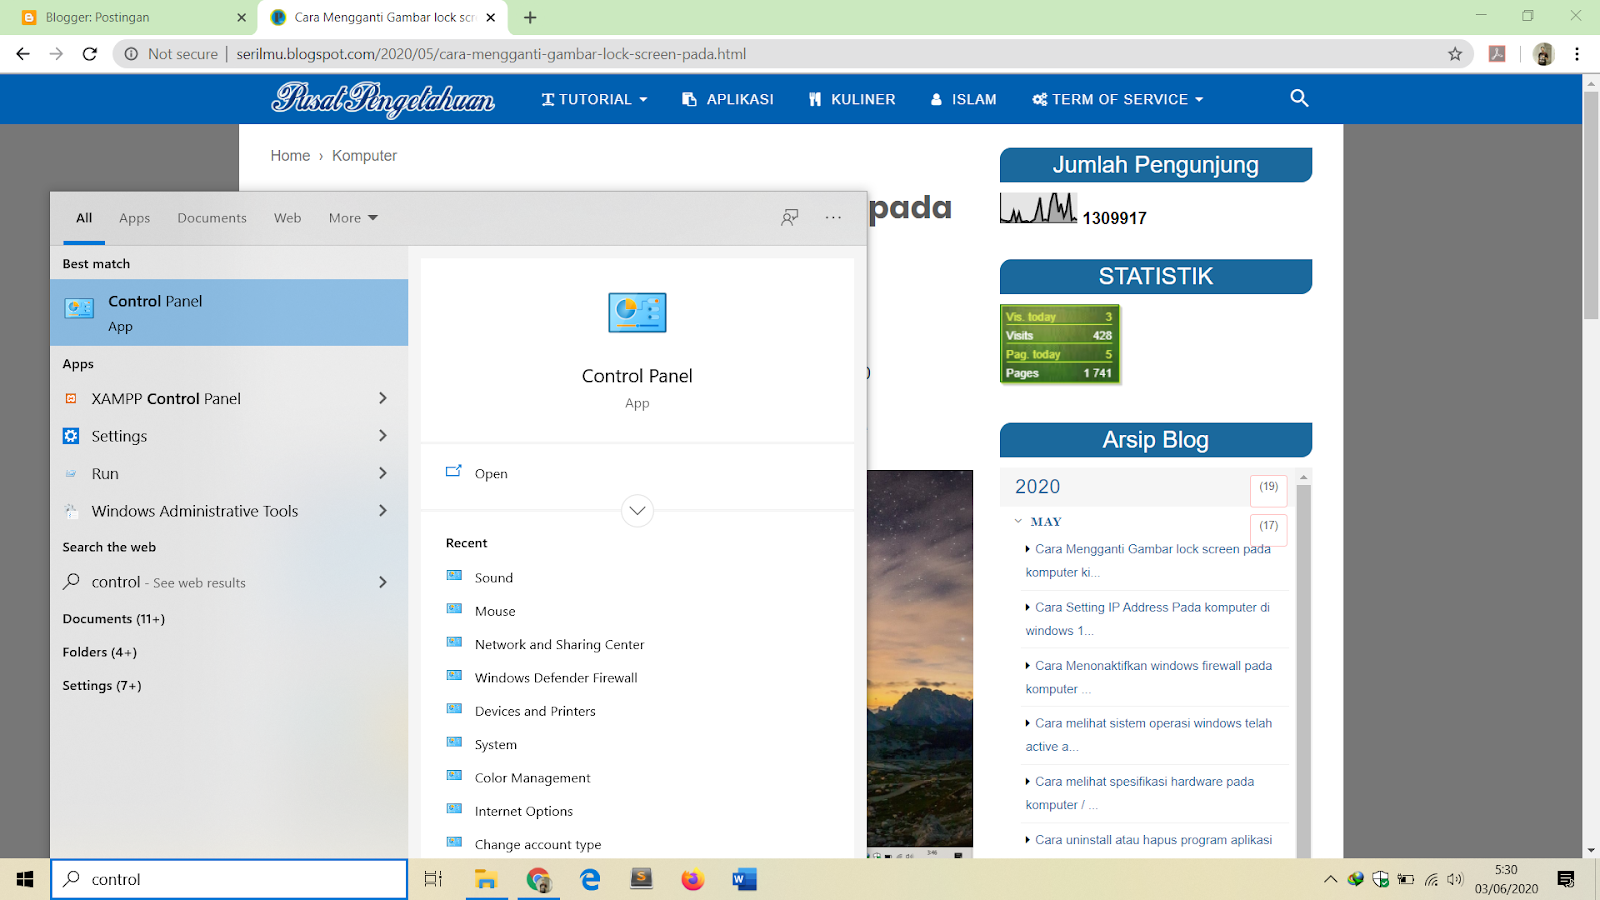Open Chrome three-dot menu
This screenshot has height=900, width=1600.
point(1577,54)
